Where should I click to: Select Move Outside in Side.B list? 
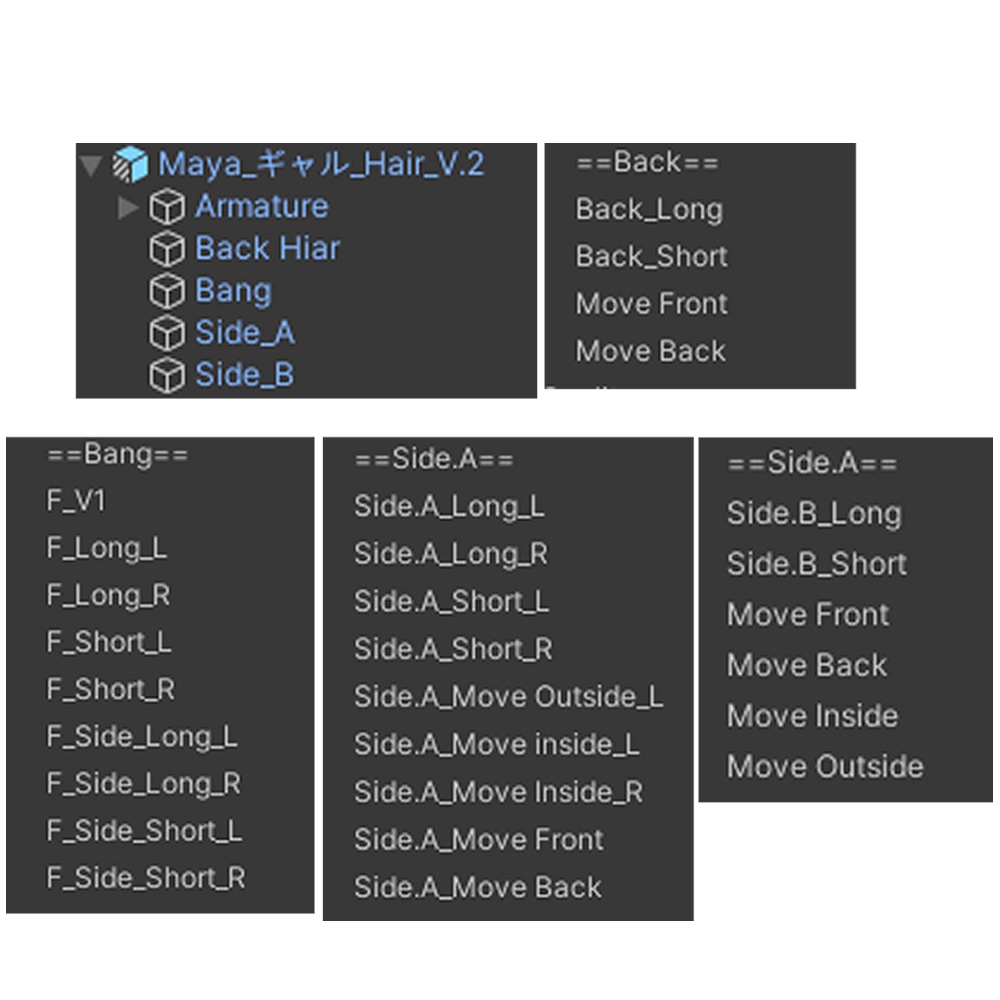(825, 766)
